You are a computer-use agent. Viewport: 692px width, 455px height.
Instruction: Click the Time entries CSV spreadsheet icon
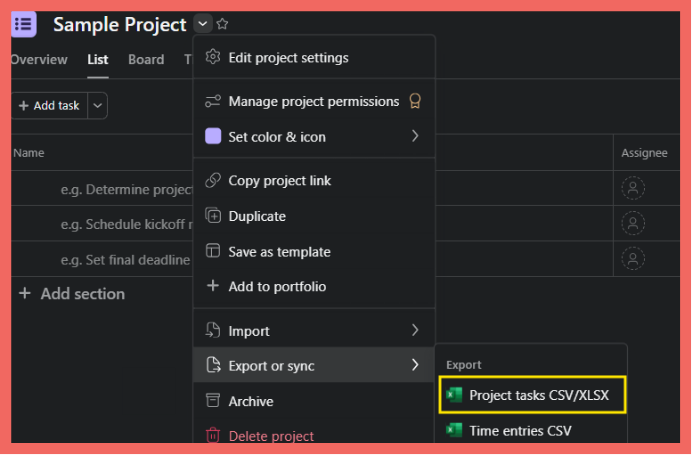(454, 431)
